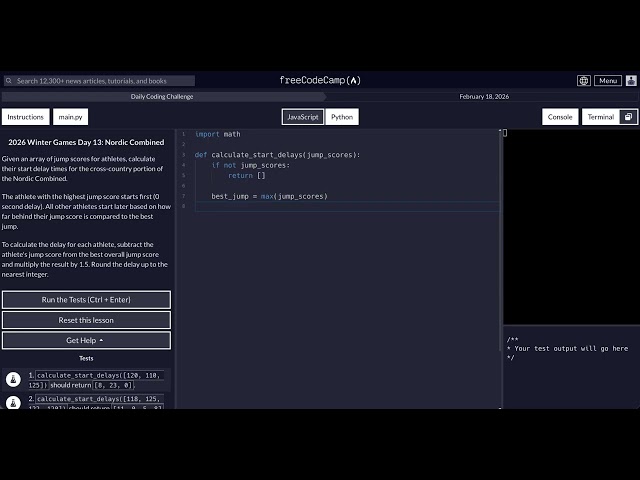Click the 'def calculate_start_delays' line

278,155
